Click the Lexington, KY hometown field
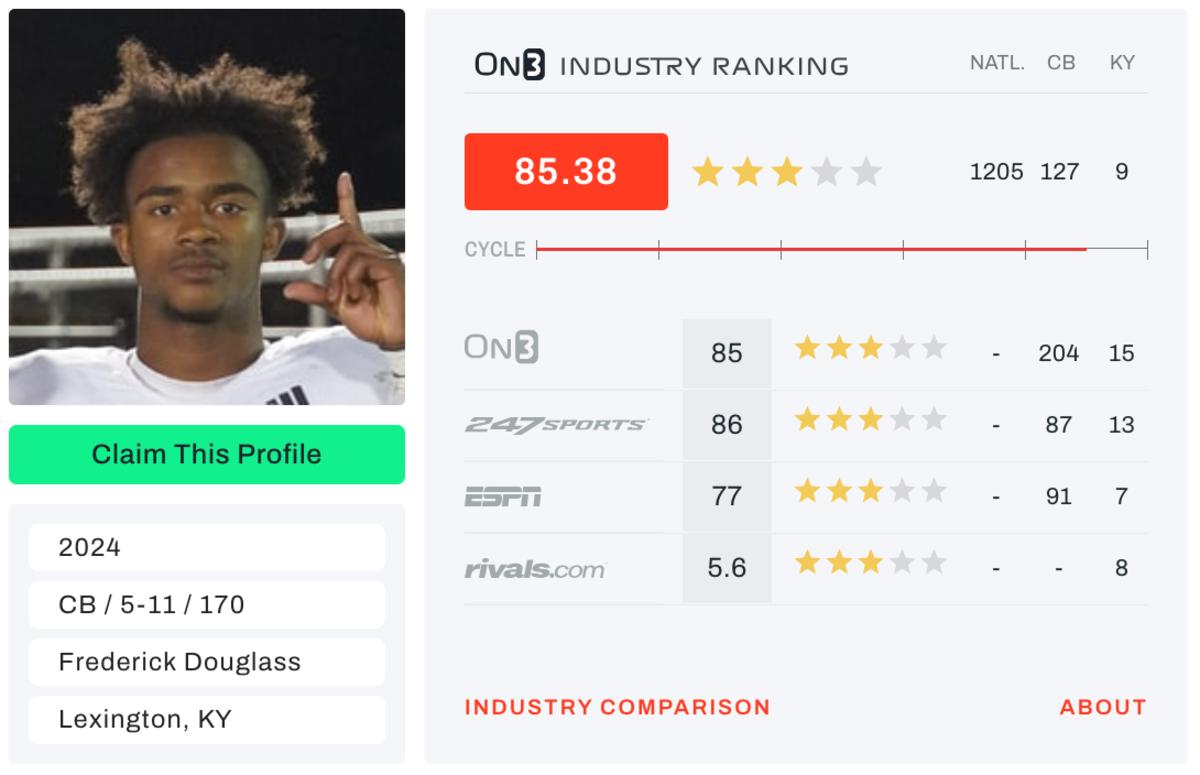Viewport: 1200px width, 775px height. [x=207, y=719]
